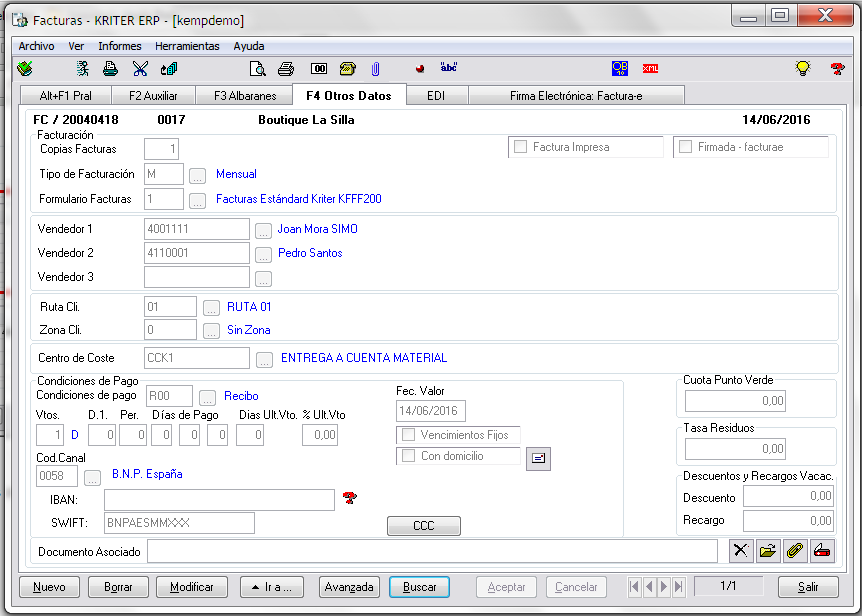Click the Nuevo button
Screen dimensions: 862x616
[x=49, y=587]
